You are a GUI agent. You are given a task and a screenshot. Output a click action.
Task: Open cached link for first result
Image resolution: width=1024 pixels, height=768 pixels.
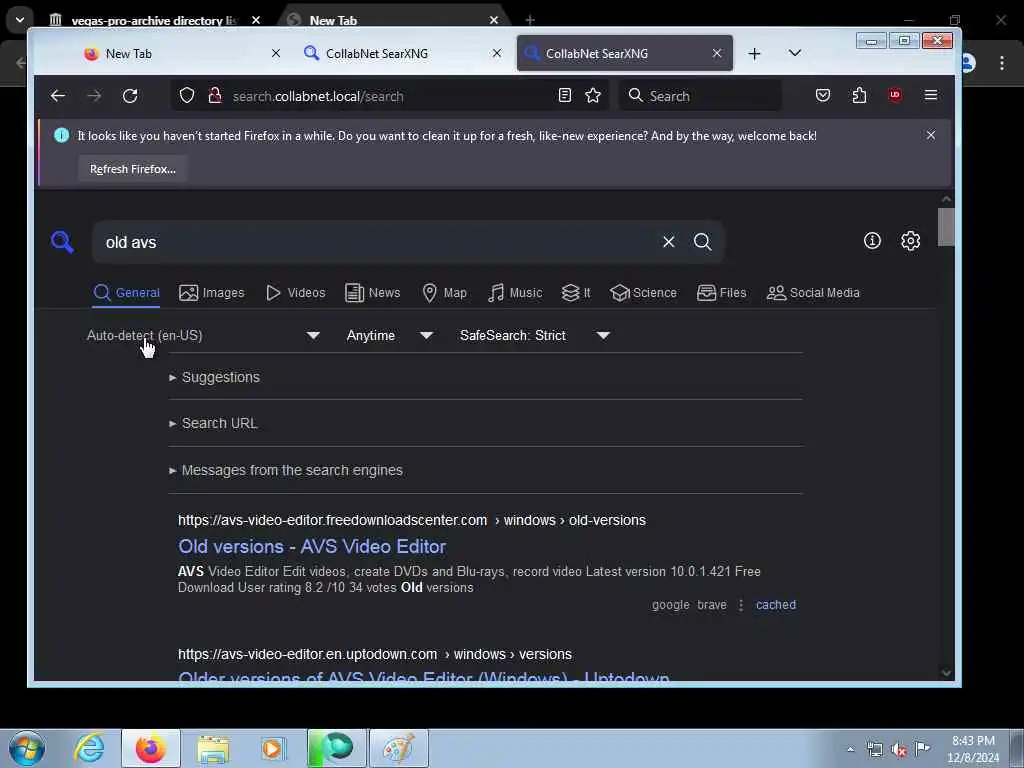tap(776, 605)
